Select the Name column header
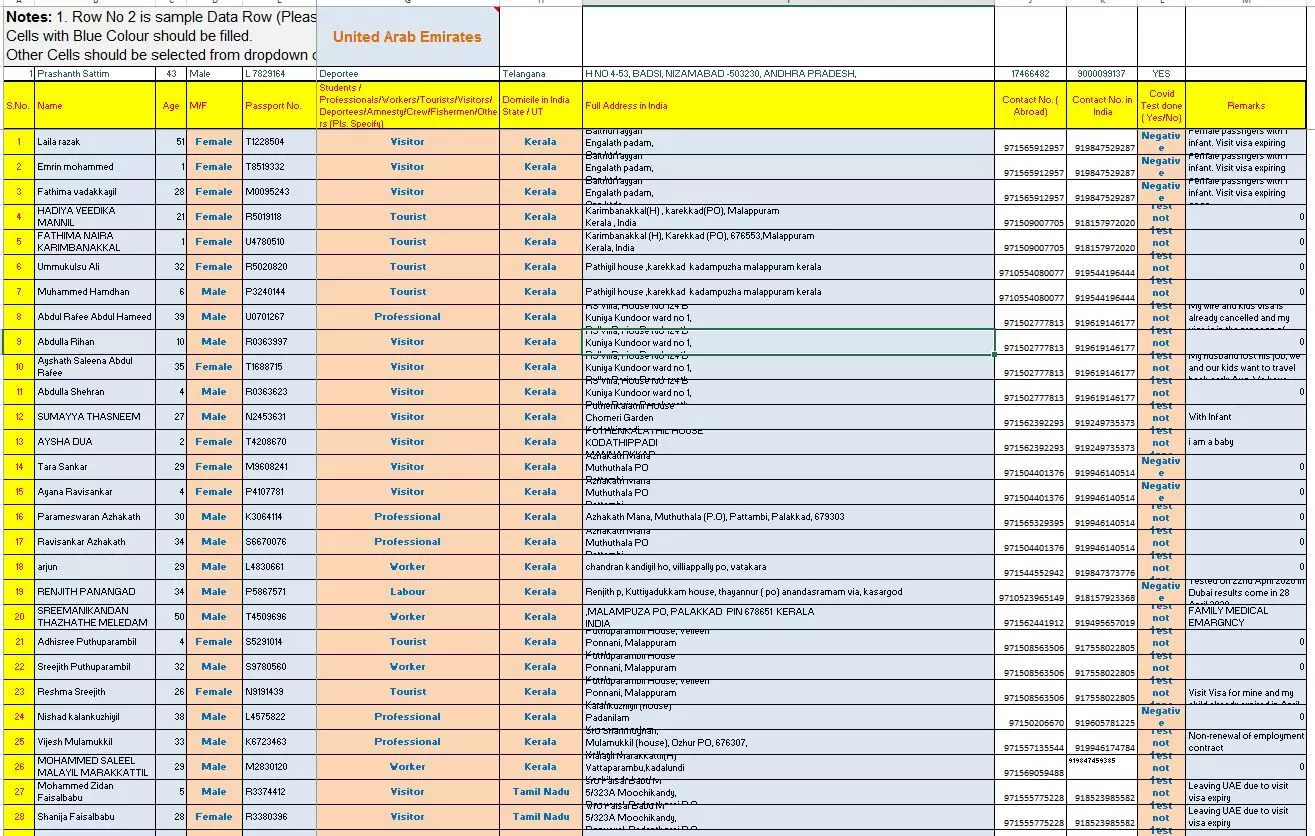1315x836 pixels. pyautogui.click(x=95, y=105)
